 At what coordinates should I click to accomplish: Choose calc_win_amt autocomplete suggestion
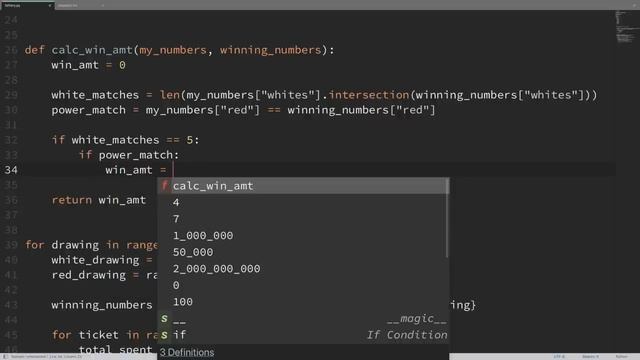tap(302, 186)
